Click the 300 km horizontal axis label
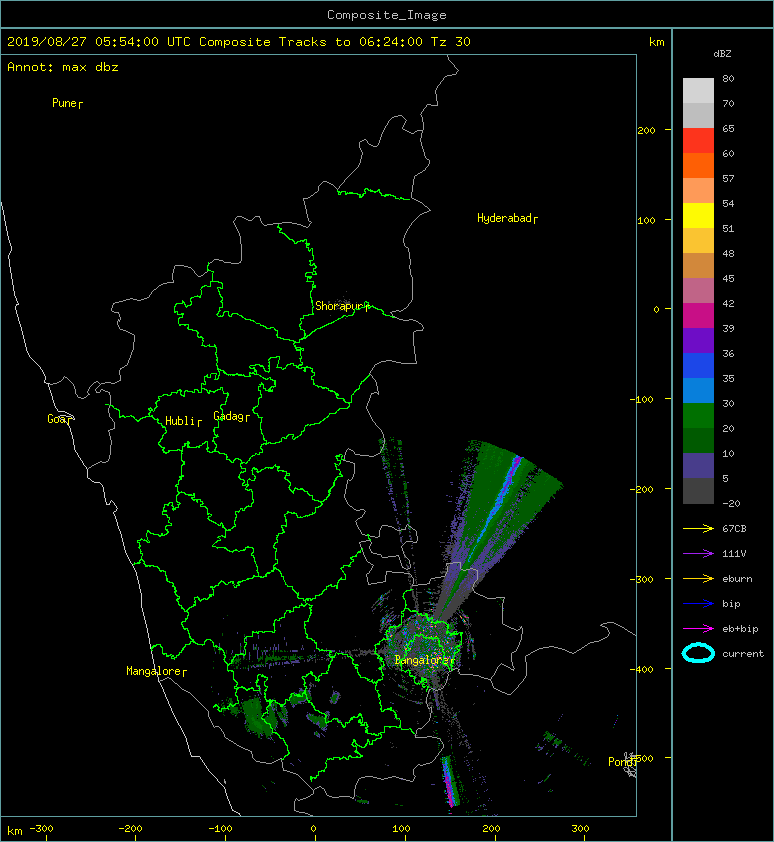This screenshot has width=774, height=842. coord(580,829)
